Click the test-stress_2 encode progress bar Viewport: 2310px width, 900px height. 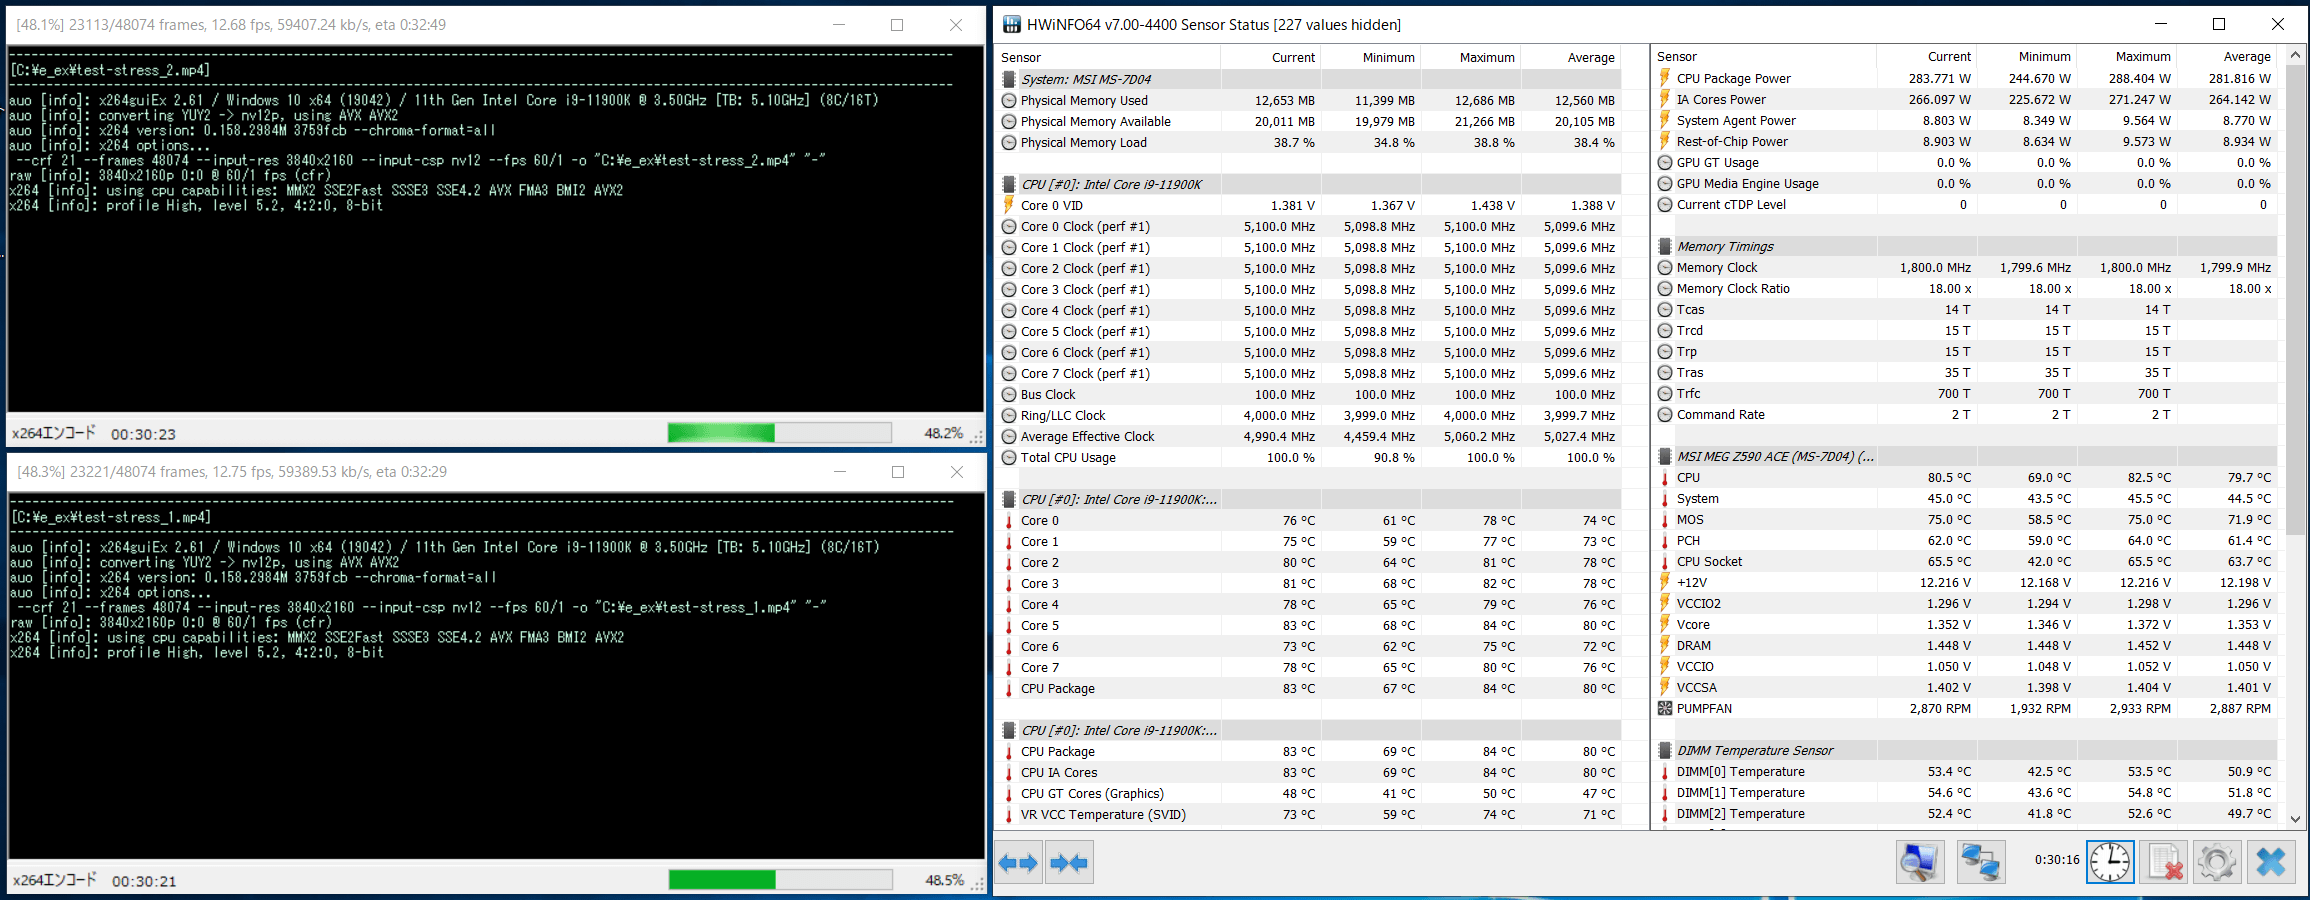780,432
